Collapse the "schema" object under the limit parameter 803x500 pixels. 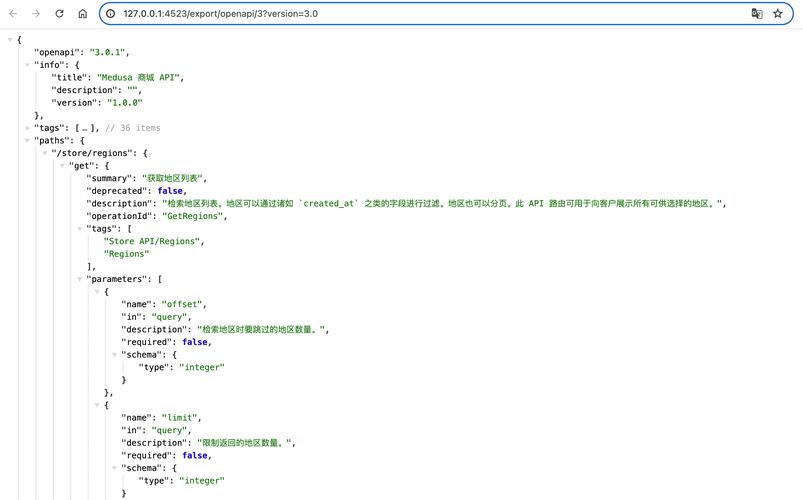click(x=114, y=468)
